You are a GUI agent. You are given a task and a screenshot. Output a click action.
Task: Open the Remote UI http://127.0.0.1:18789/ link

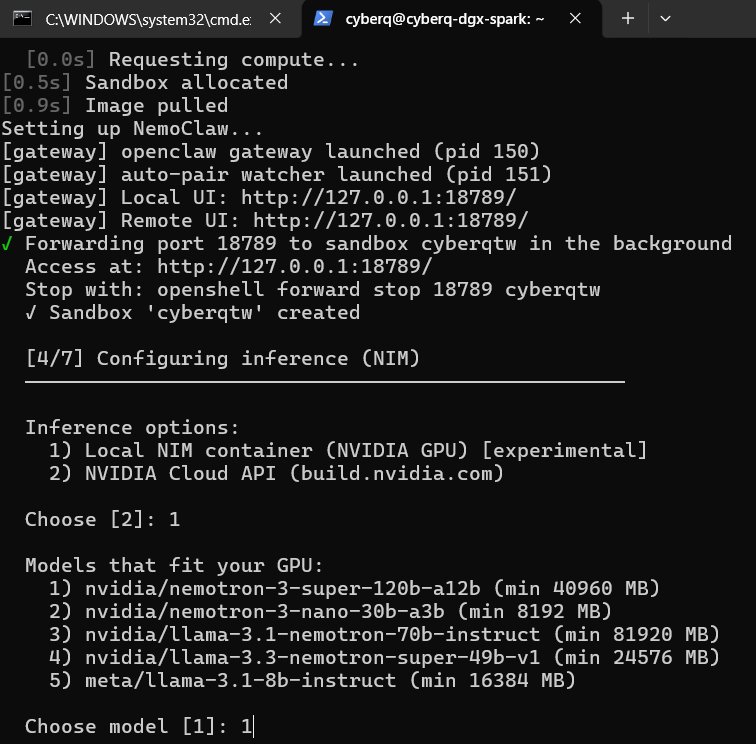point(390,220)
